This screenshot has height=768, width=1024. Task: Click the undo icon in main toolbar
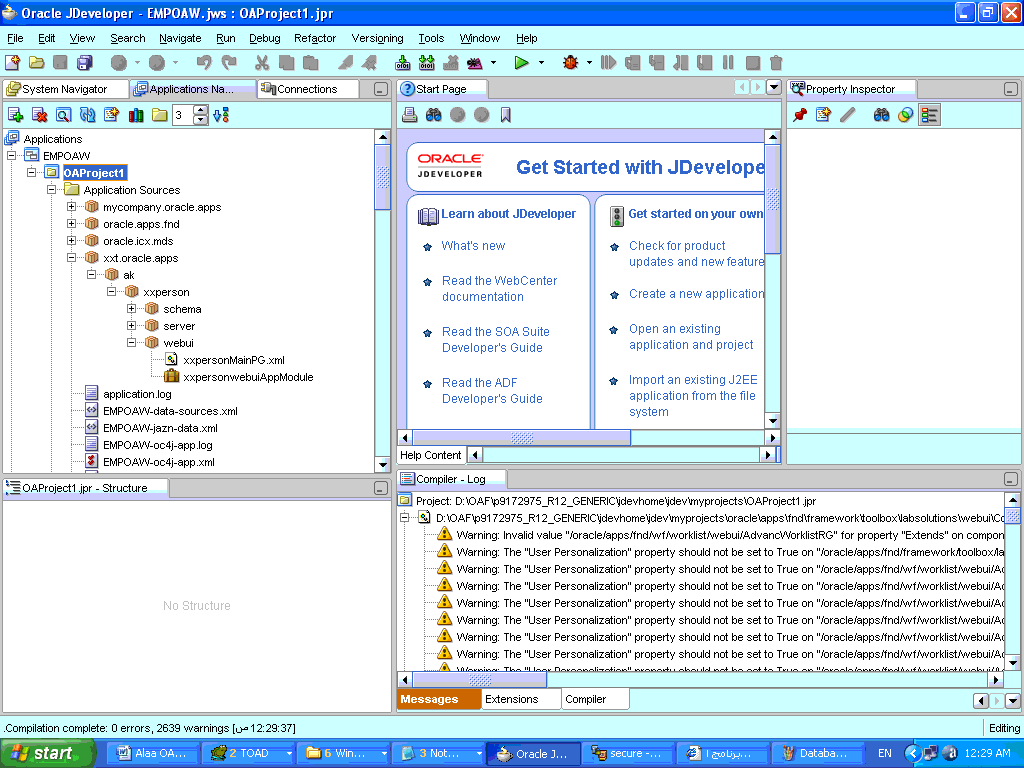coord(204,63)
